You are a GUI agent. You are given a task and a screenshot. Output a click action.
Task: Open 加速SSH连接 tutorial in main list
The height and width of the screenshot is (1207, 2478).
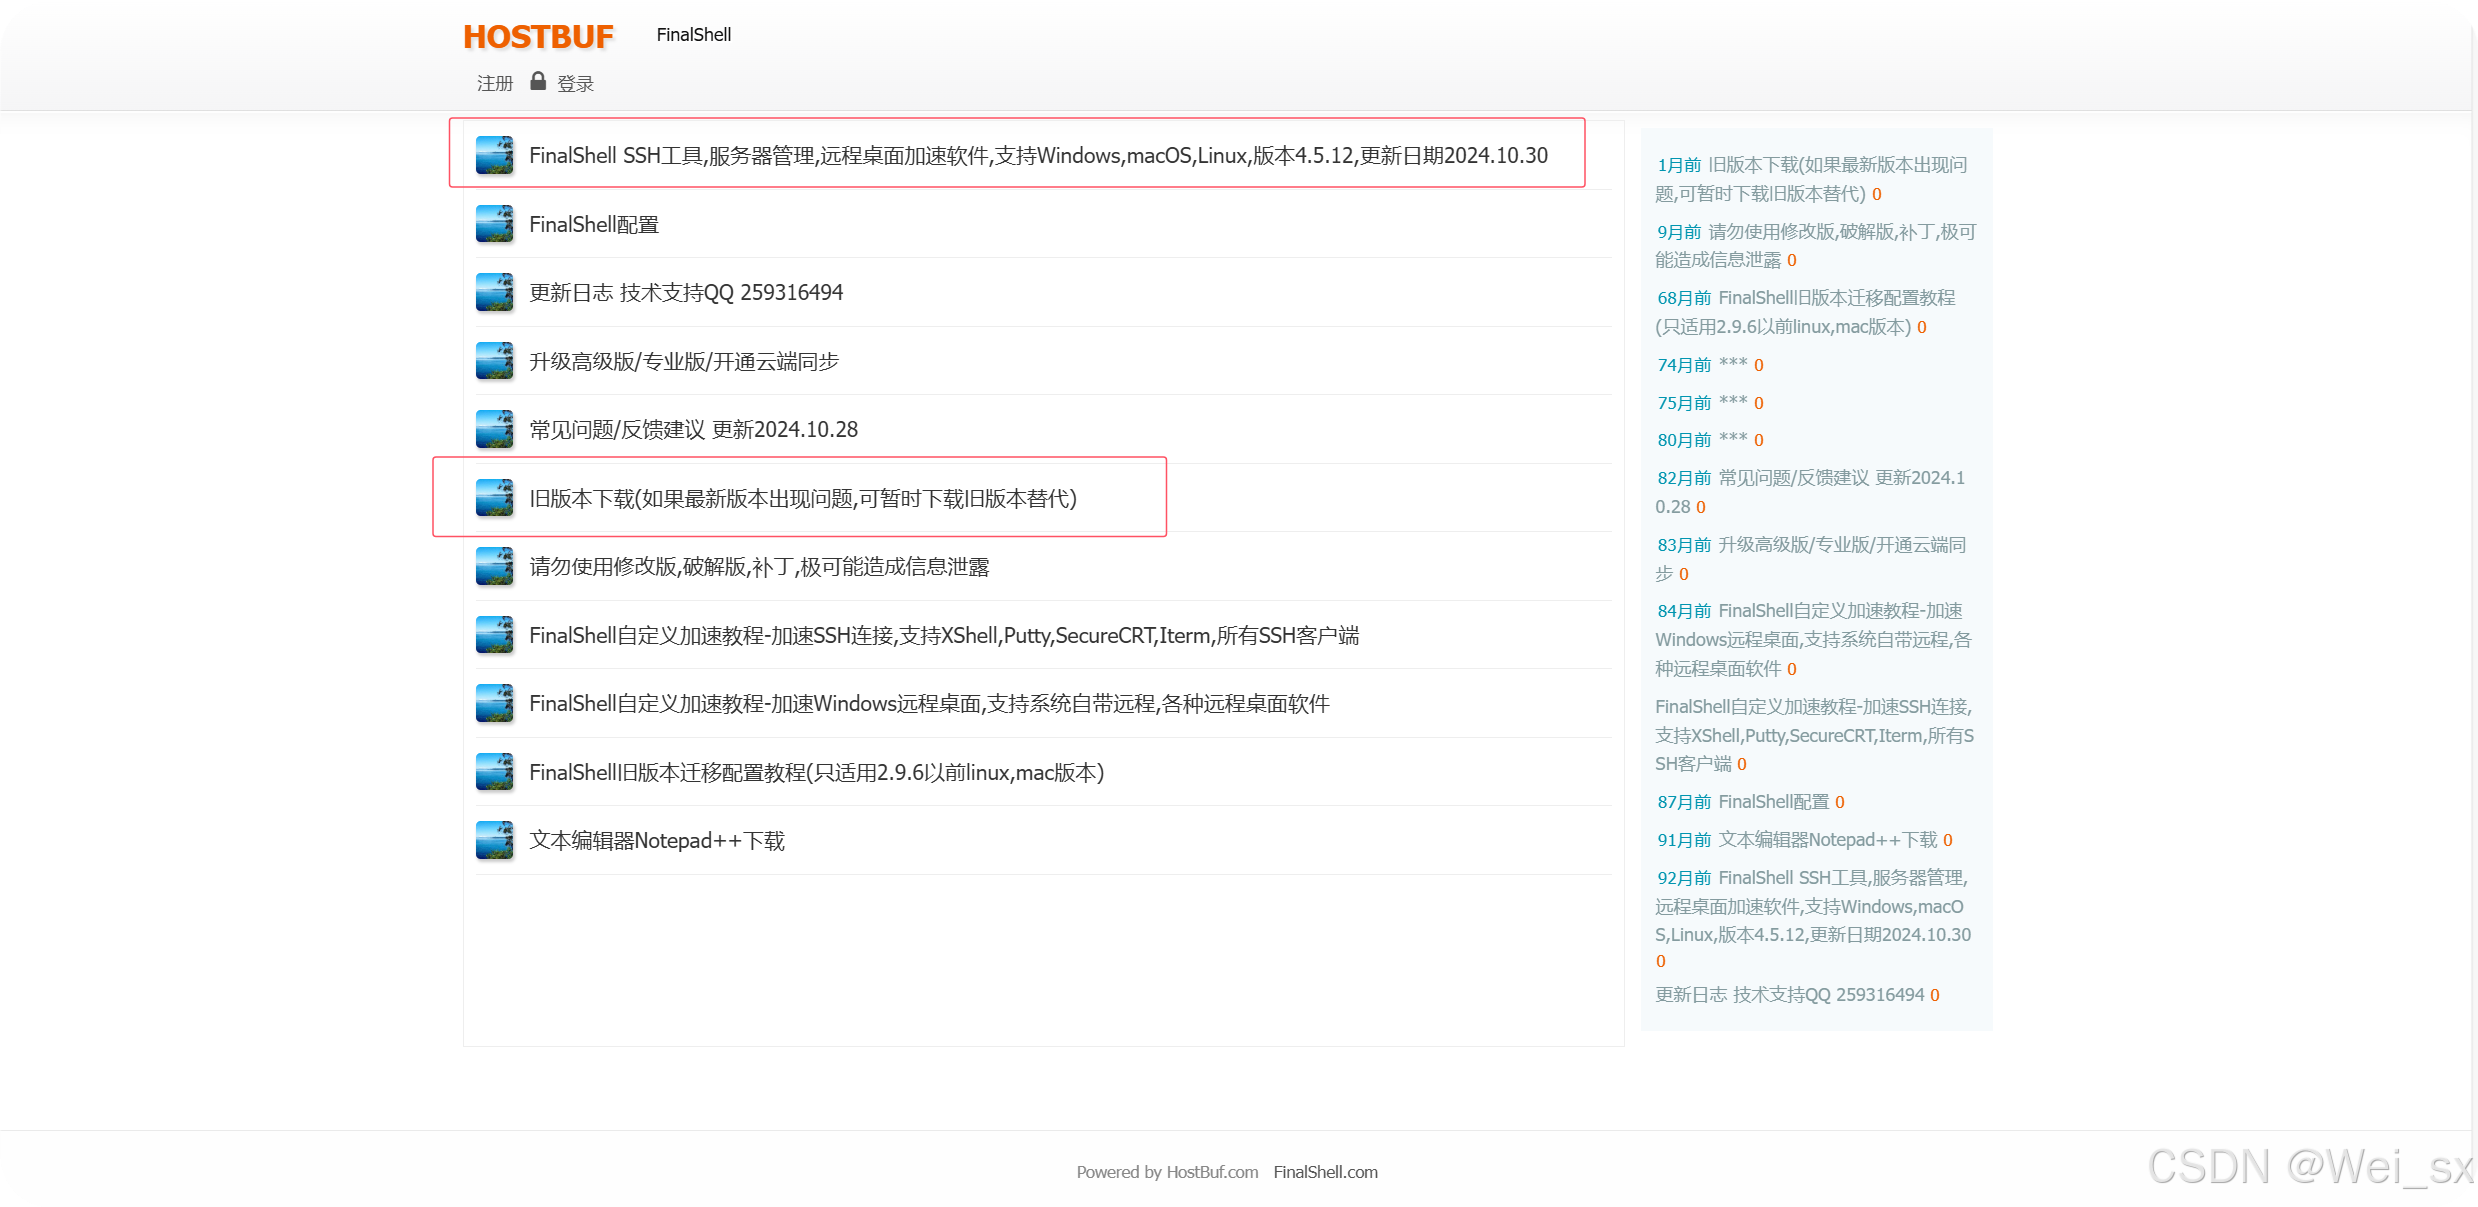[x=944, y=636]
